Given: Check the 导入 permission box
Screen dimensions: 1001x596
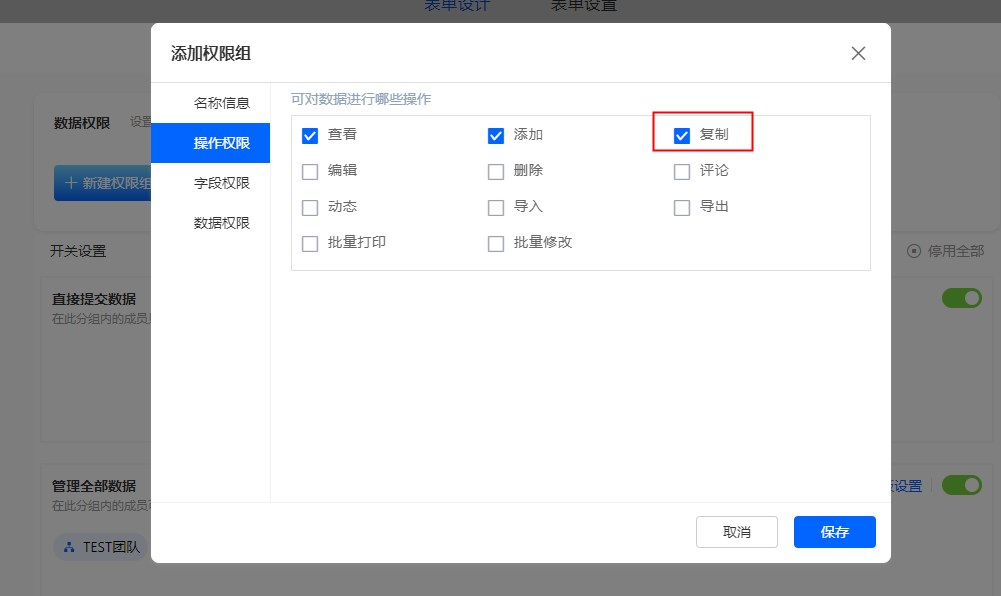Looking at the screenshot, I should coord(496,207).
